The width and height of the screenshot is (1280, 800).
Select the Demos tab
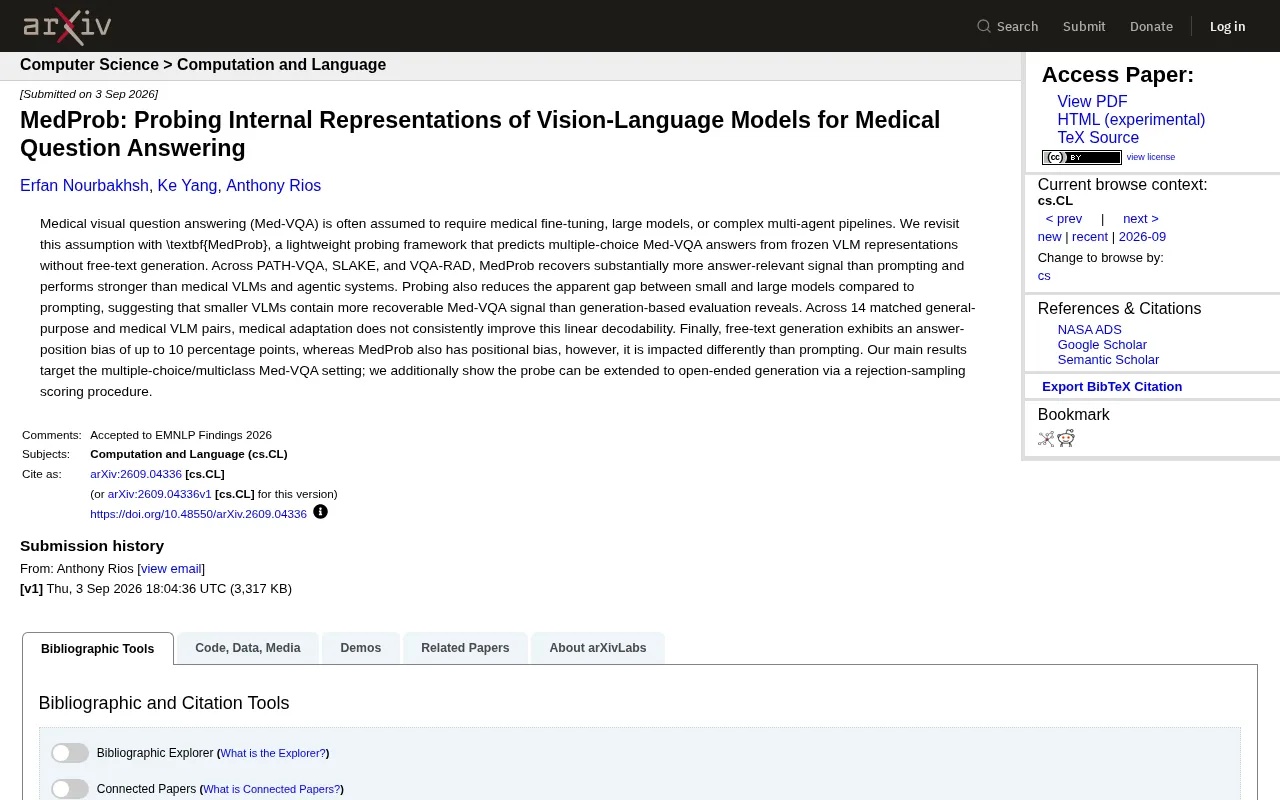click(361, 648)
